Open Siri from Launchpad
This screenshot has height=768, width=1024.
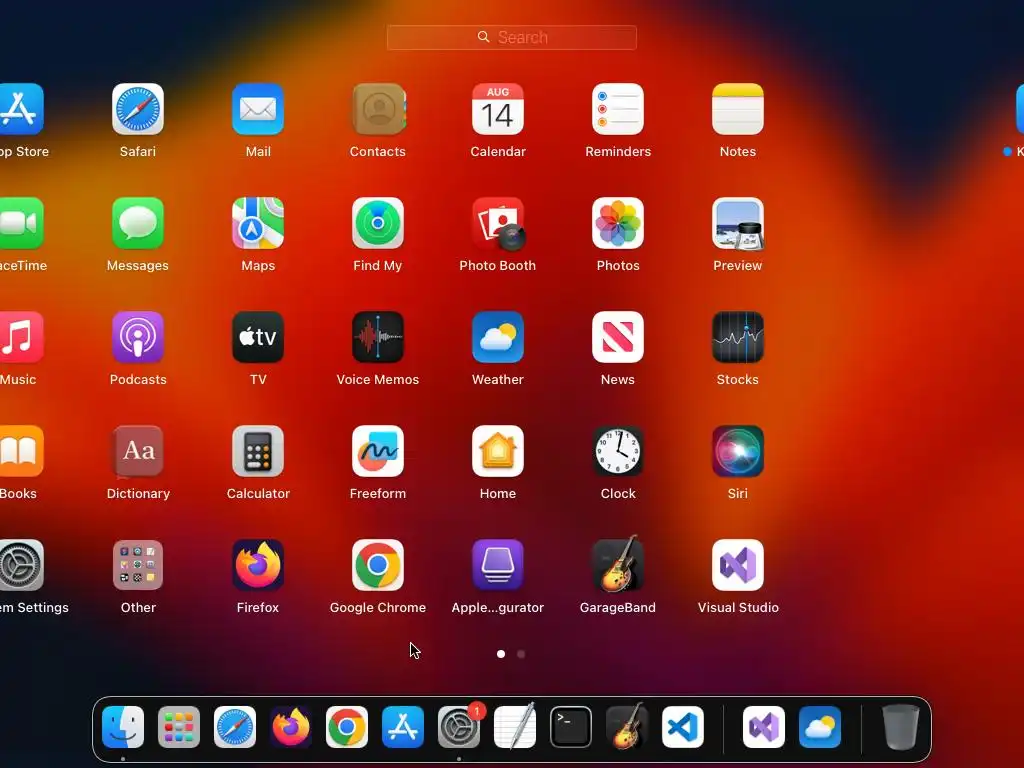(x=738, y=451)
